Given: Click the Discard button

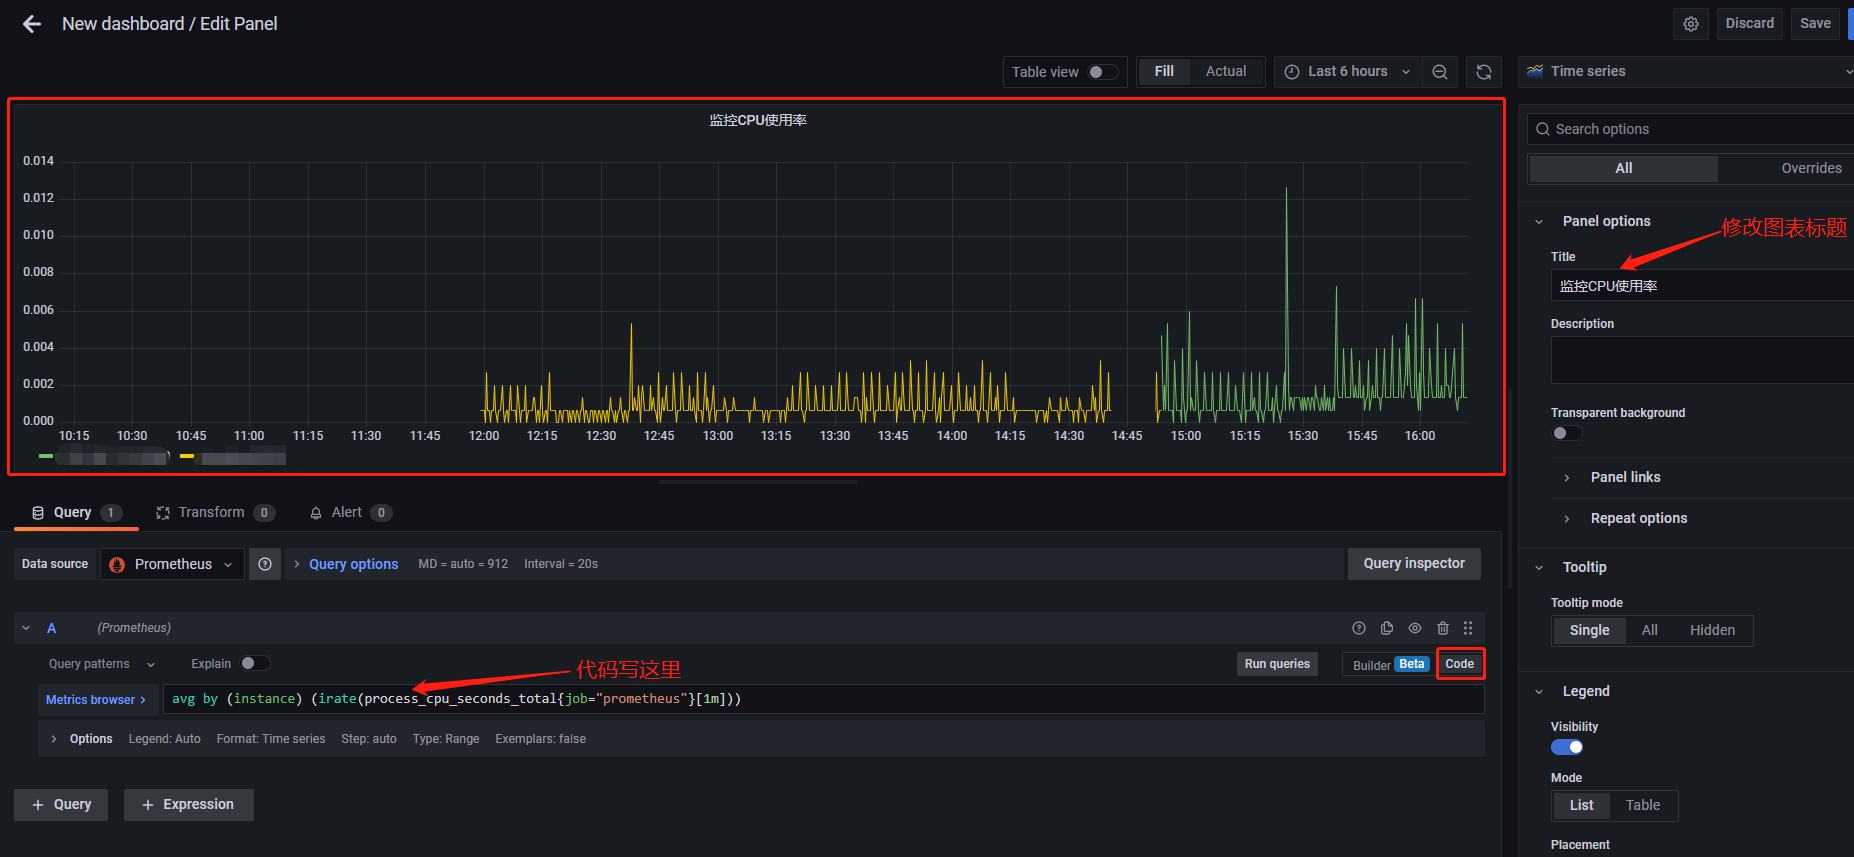Looking at the screenshot, I should [x=1749, y=24].
